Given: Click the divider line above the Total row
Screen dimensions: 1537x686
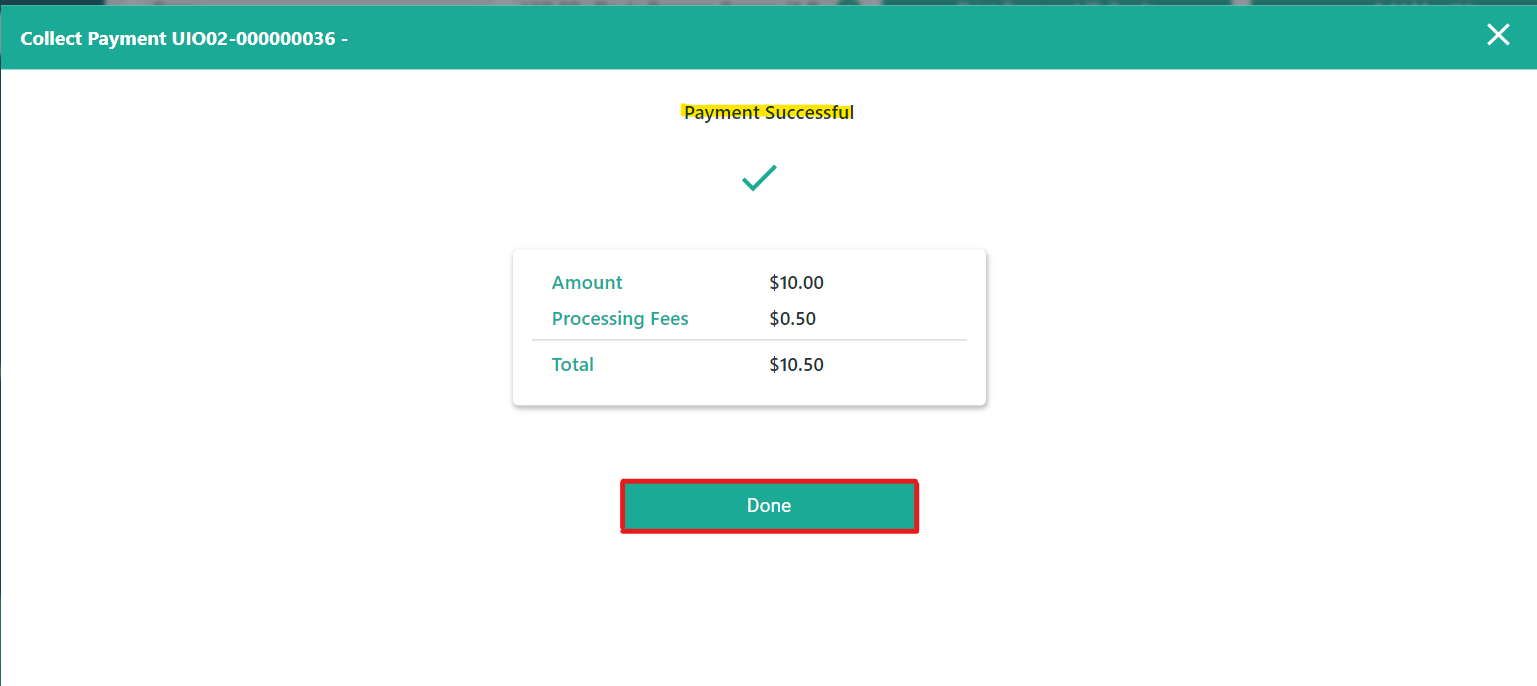Looking at the screenshot, I should pyautogui.click(x=749, y=341).
